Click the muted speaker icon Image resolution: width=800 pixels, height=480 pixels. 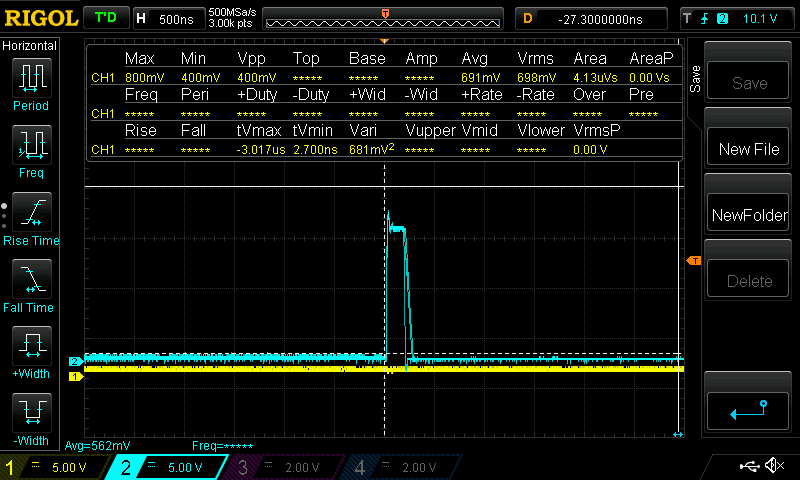click(x=774, y=465)
